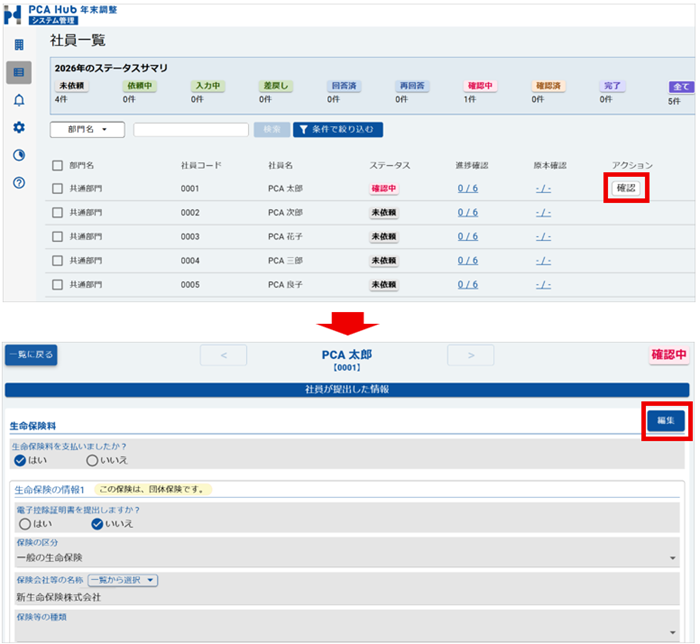Screen dimensions: 700x644
Task: Check the row for employee 0004
Action: click(x=57, y=261)
